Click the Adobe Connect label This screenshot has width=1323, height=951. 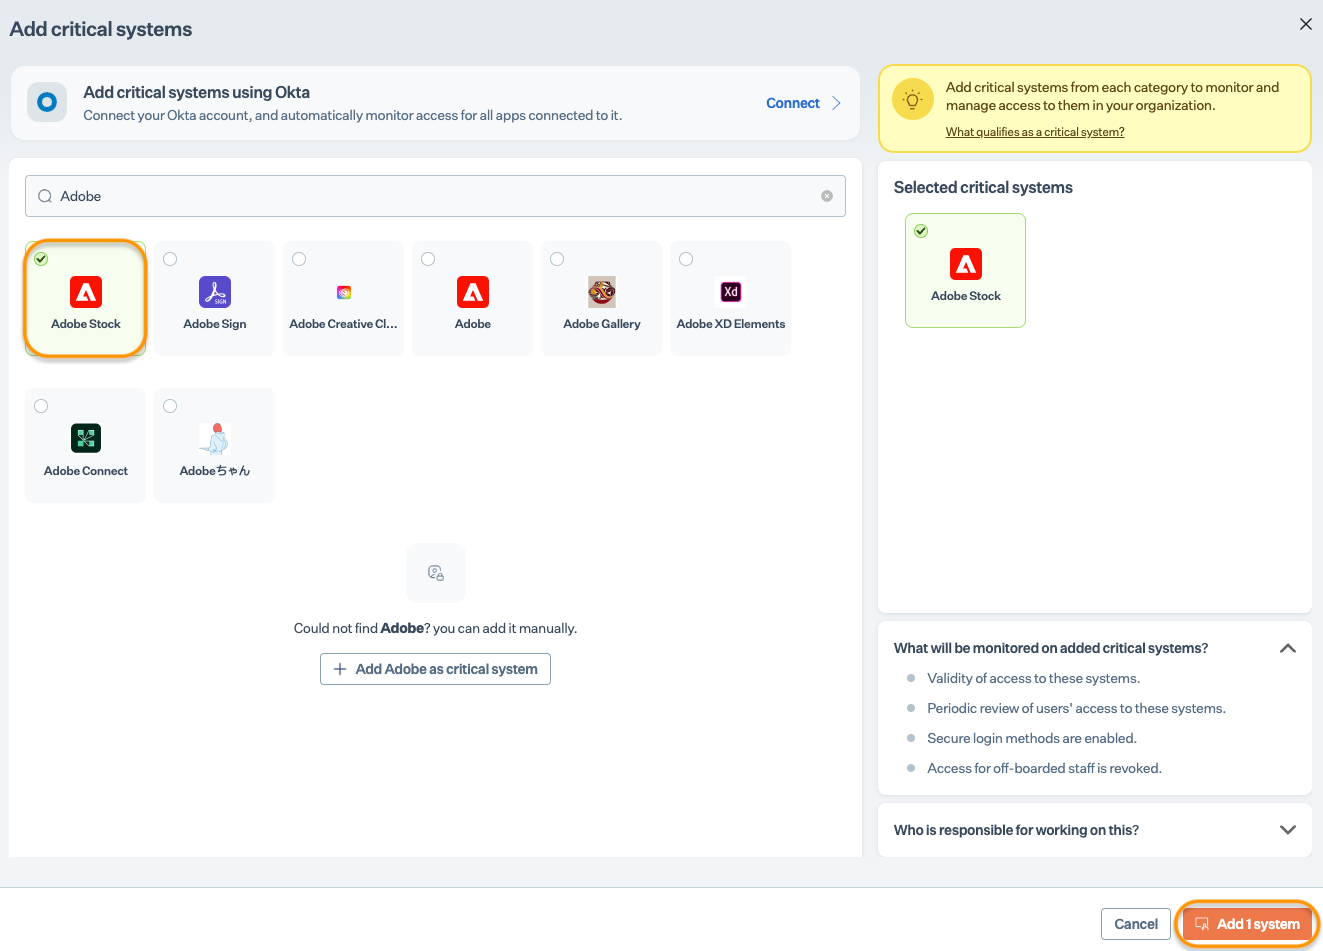(x=86, y=471)
